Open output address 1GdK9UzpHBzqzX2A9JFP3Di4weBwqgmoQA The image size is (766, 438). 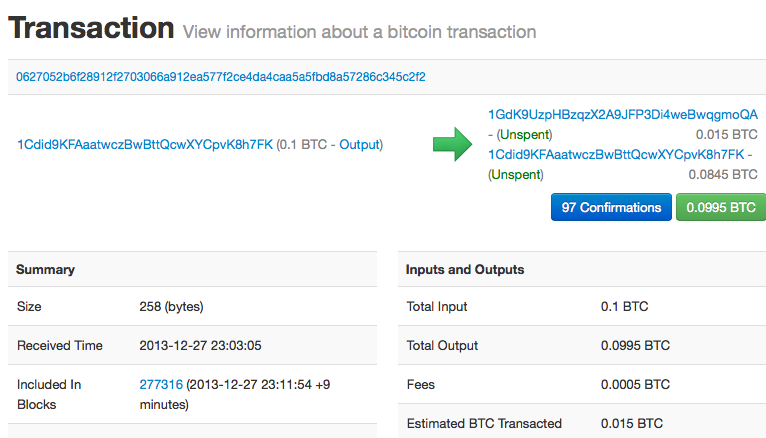(622, 115)
